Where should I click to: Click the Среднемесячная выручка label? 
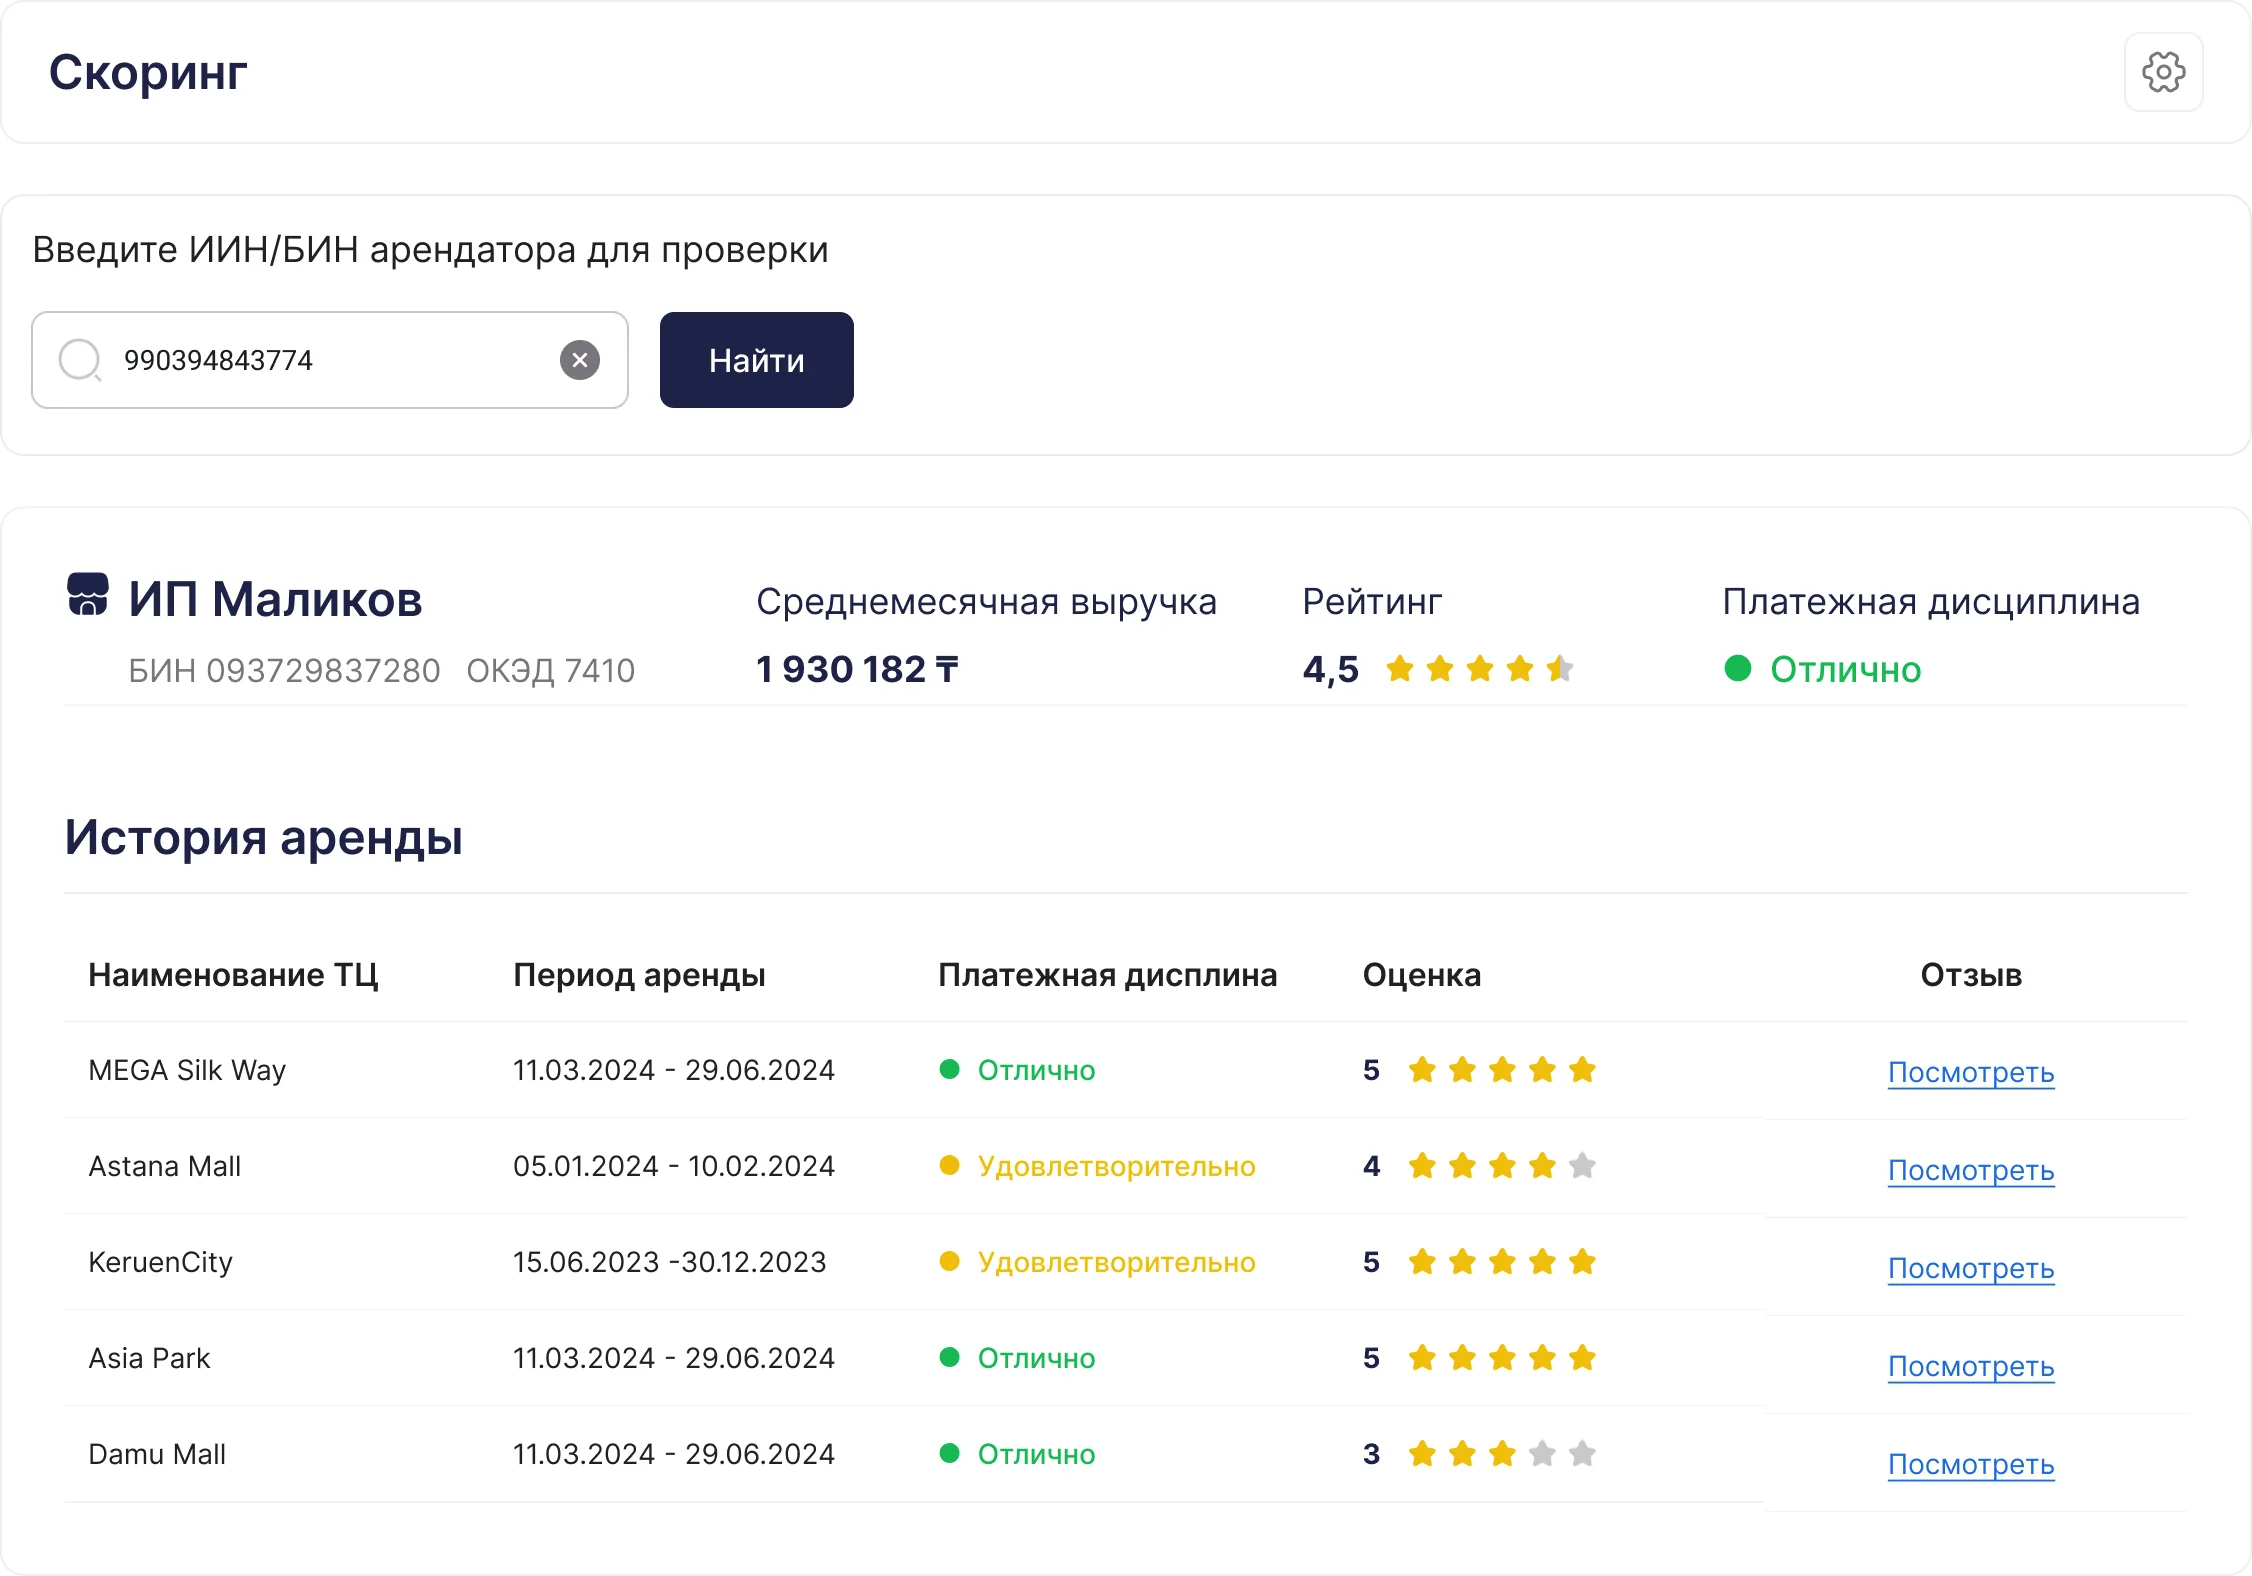pos(987,602)
